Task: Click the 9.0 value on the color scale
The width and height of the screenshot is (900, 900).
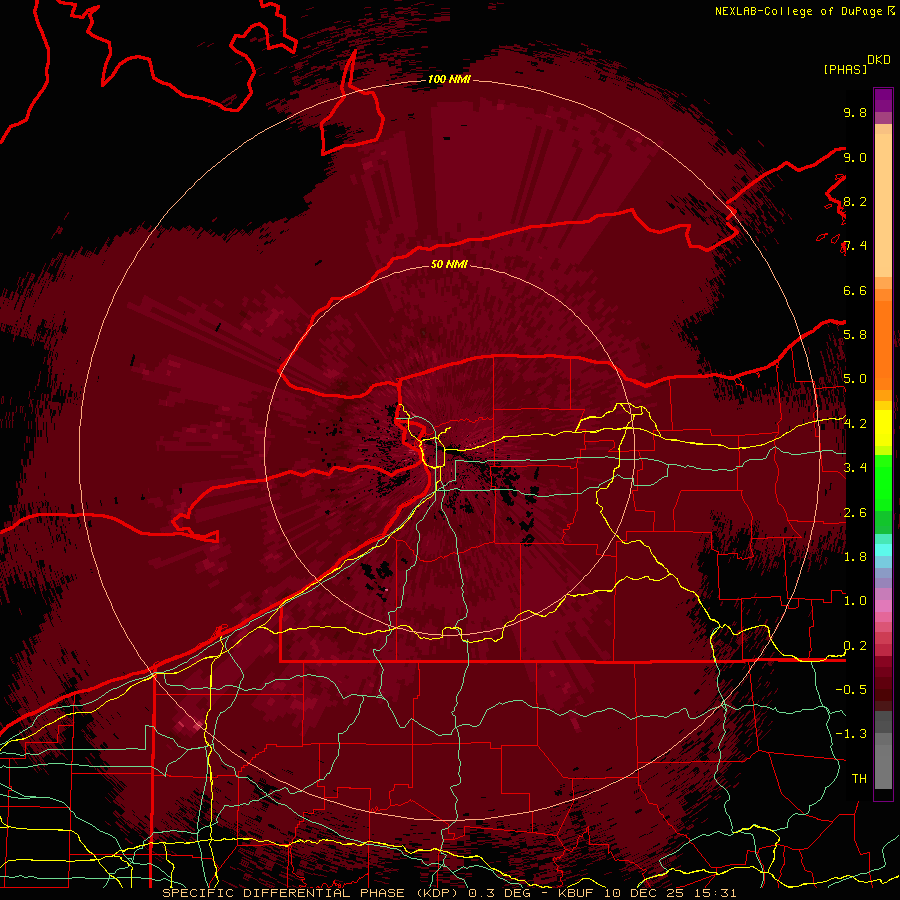Action: point(855,157)
